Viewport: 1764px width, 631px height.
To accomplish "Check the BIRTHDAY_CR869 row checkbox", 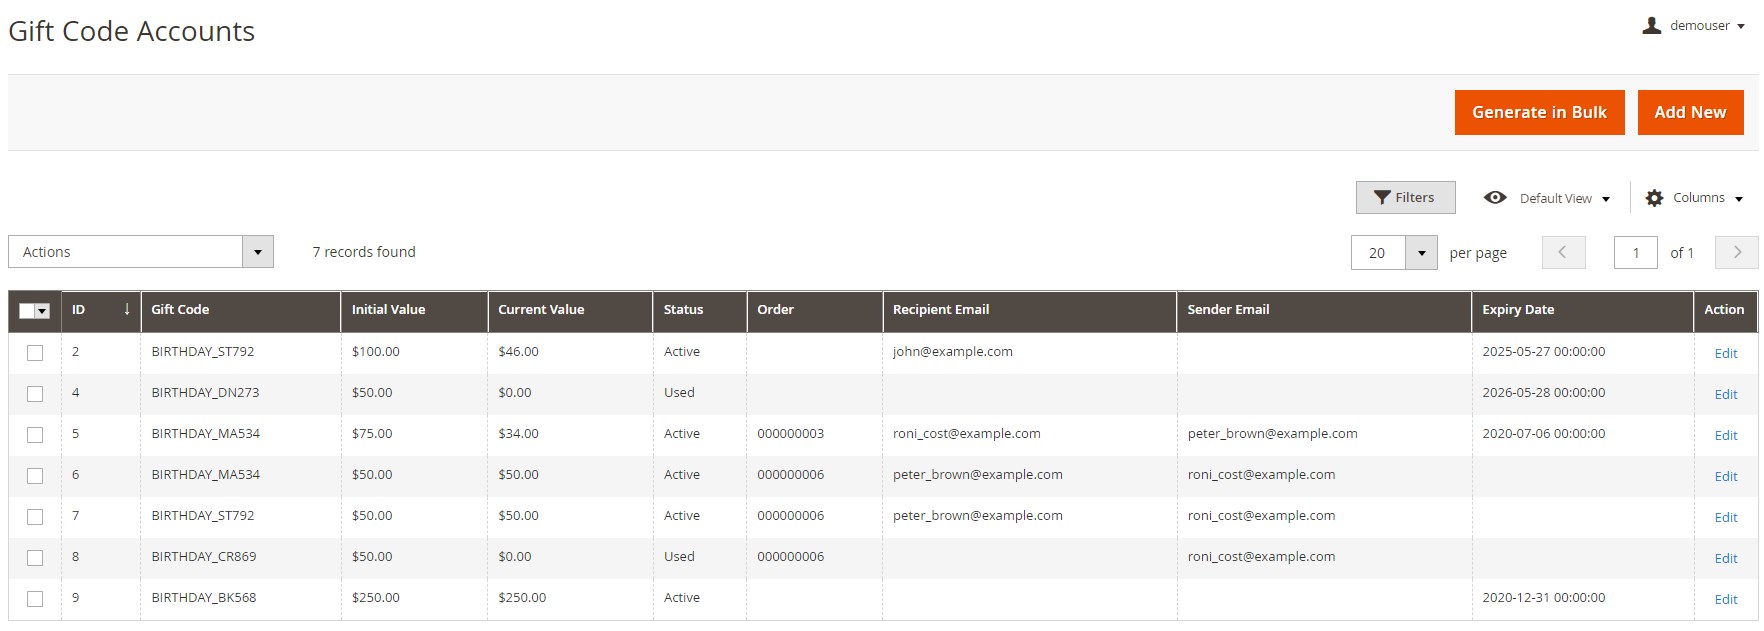I will (x=35, y=558).
